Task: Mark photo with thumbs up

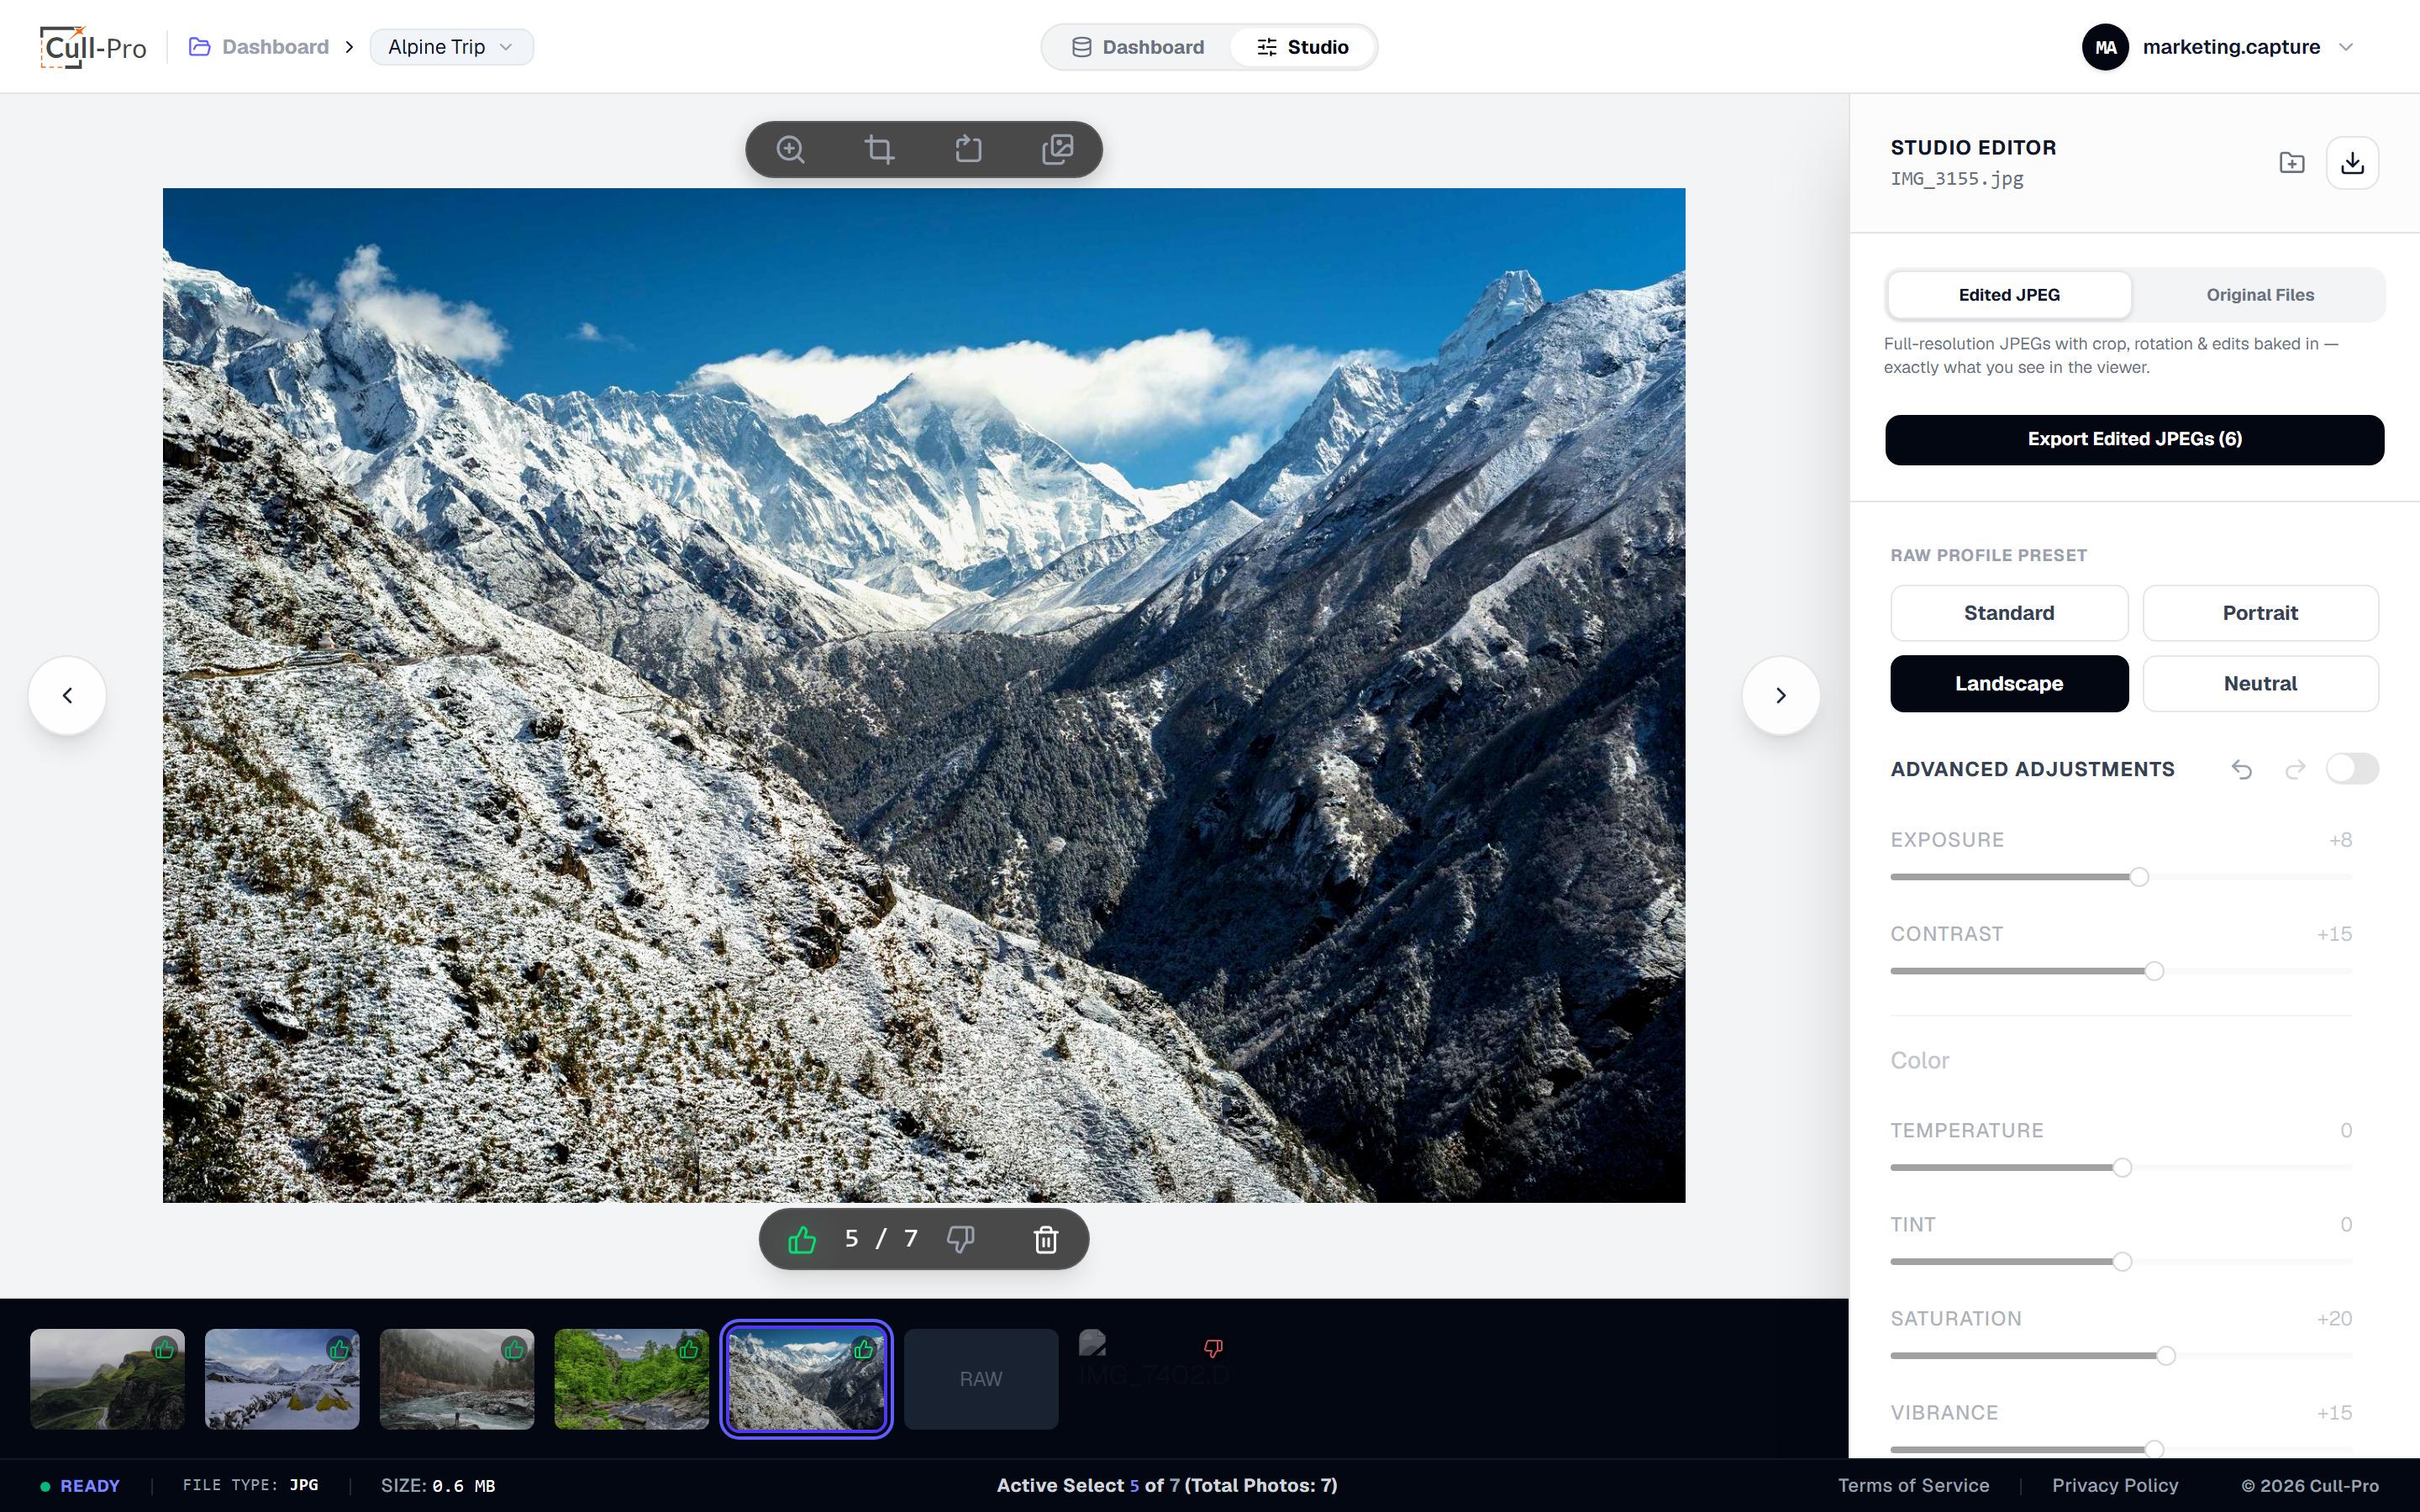Action: [802, 1240]
